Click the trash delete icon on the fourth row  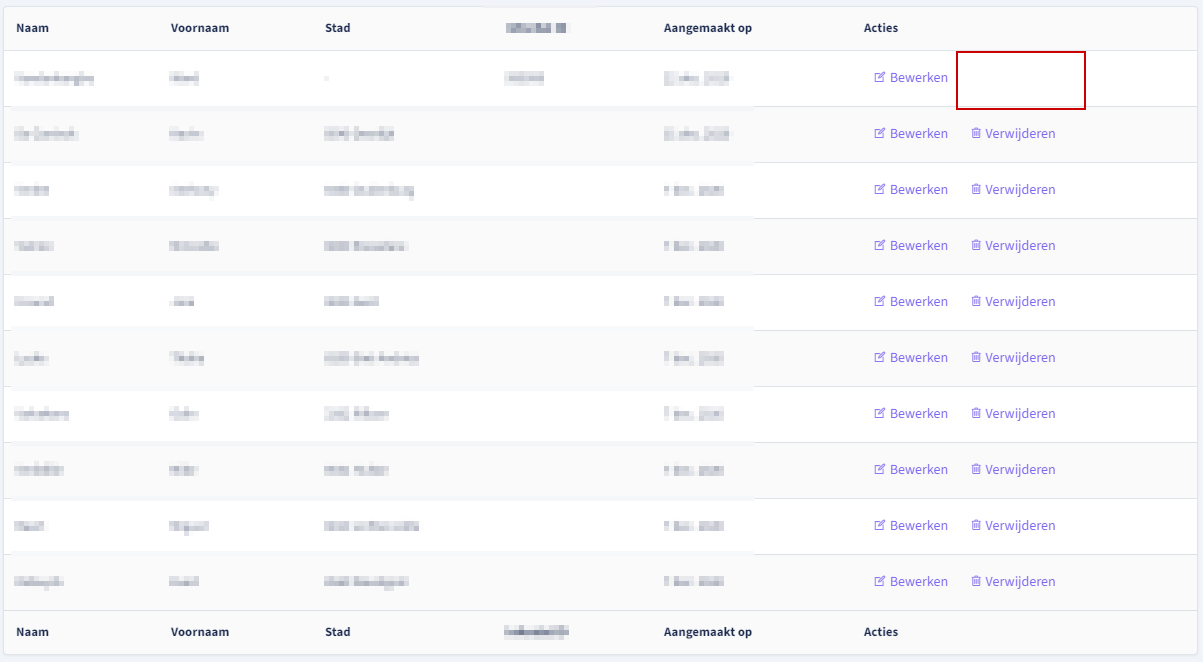click(x=975, y=245)
